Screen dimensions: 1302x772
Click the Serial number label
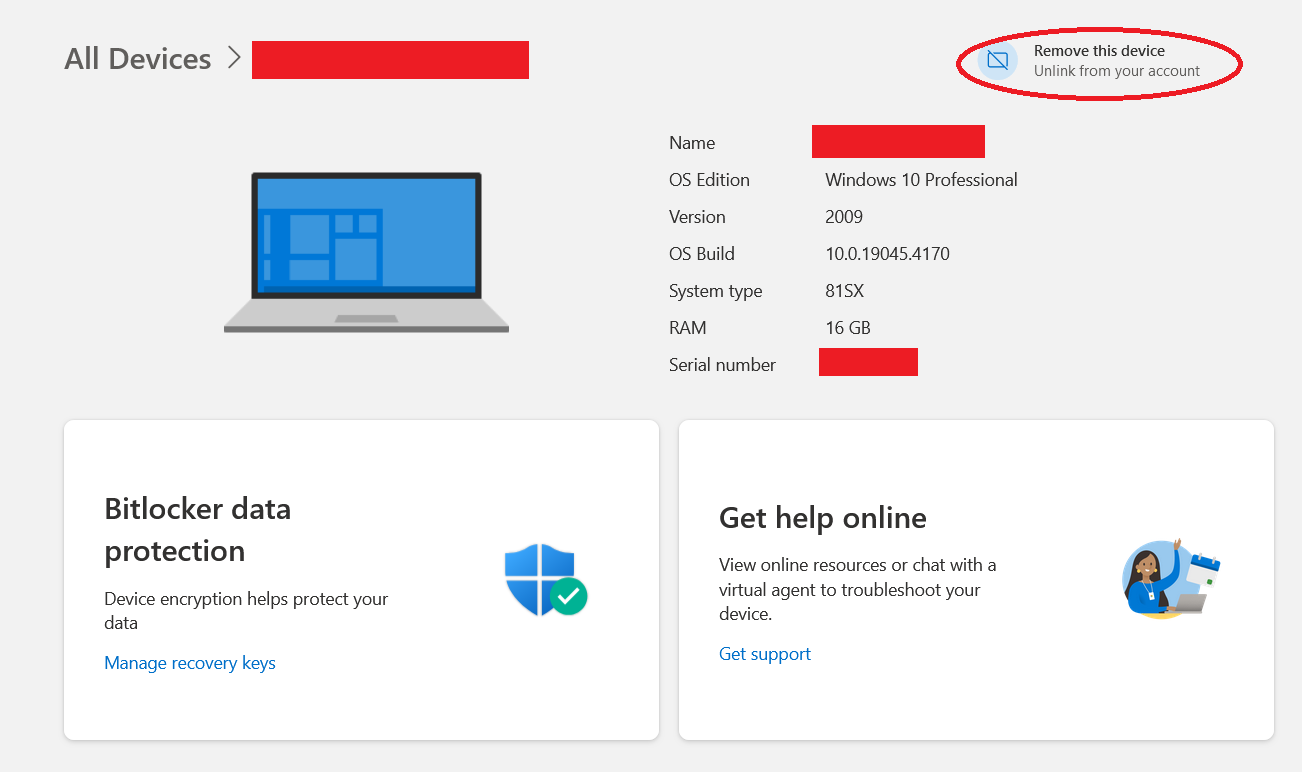[722, 365]
